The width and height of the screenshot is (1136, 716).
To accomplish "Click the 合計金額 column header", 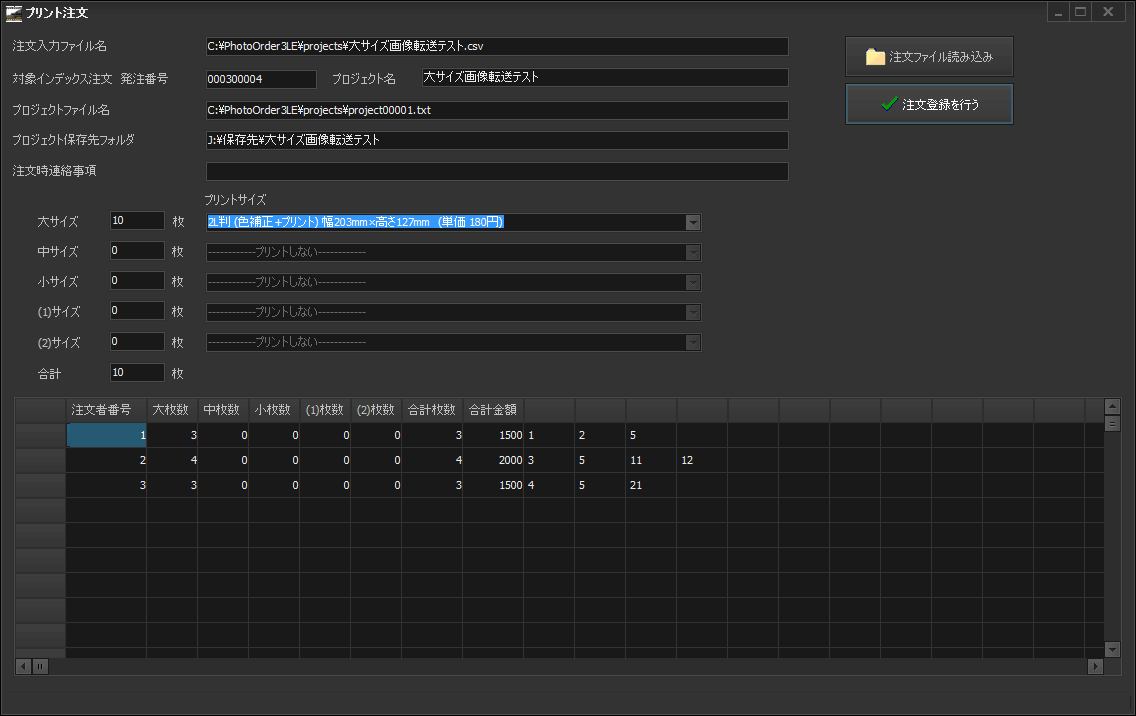I will tap(493, 410).
